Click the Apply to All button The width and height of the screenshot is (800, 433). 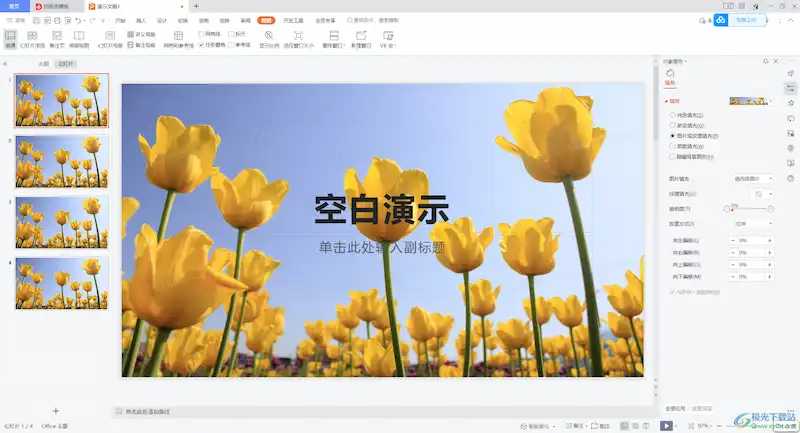(675, 409)
